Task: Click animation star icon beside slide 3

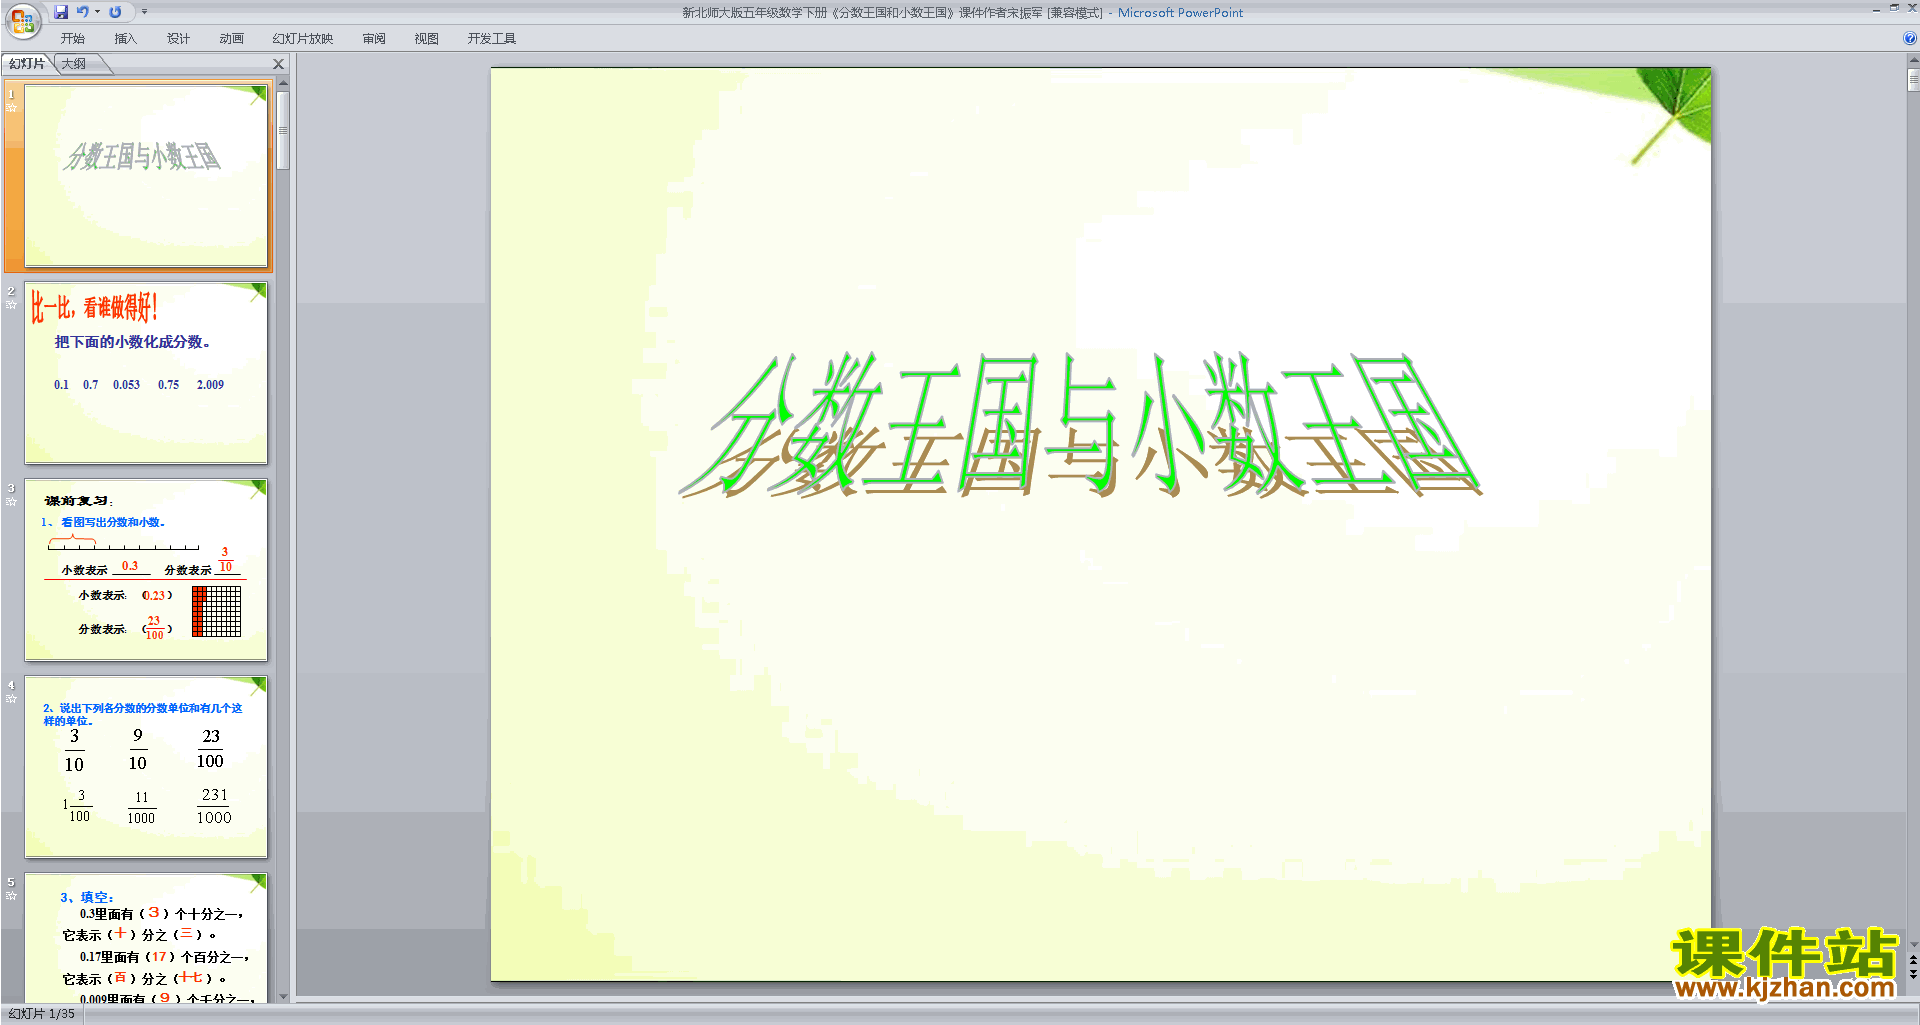Action: 12,501
